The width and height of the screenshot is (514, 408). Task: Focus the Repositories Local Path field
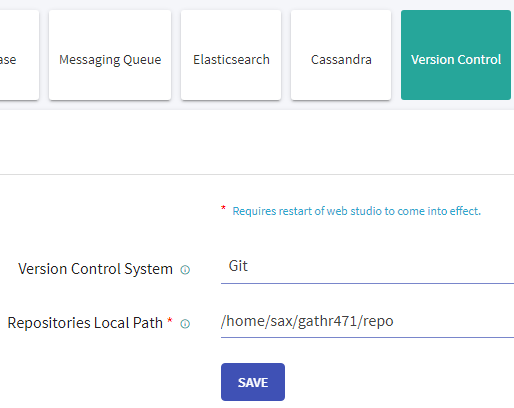(x=367, y=321)
